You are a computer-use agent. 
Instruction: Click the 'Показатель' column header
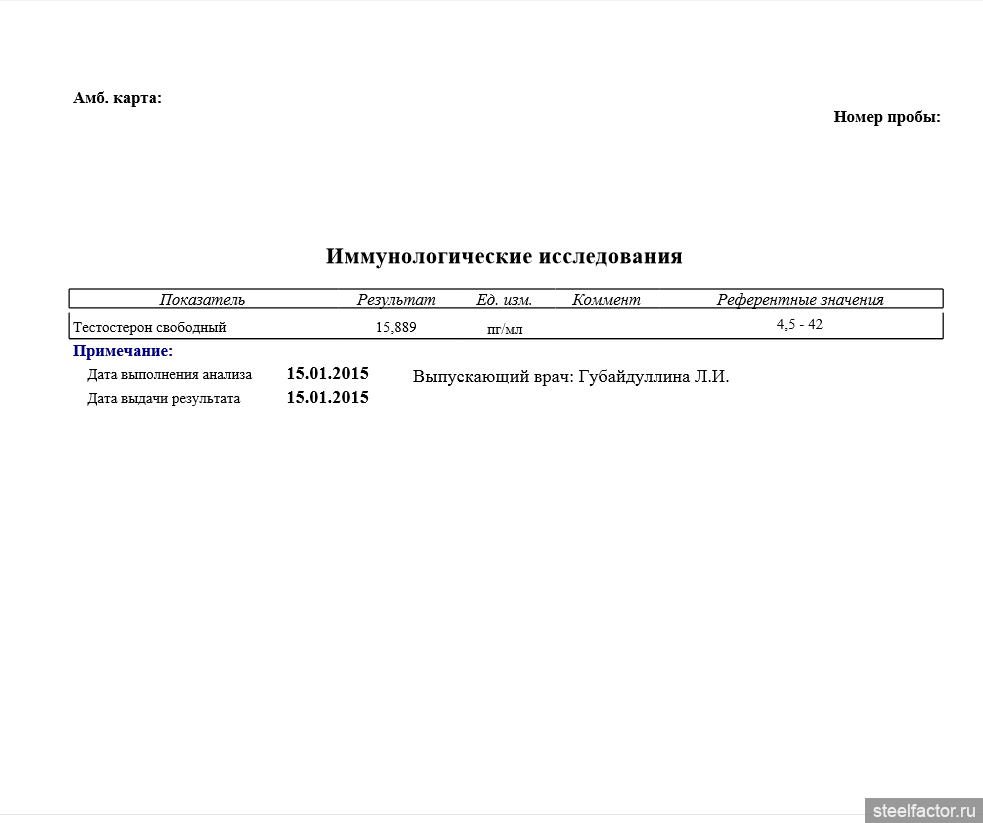(202, 300)
